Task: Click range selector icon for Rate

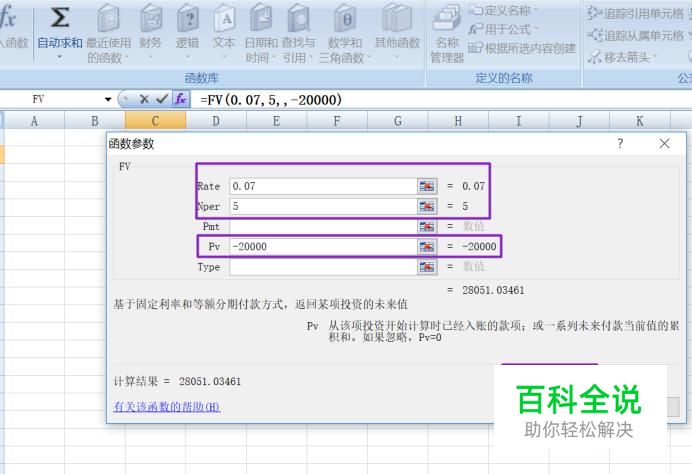Action: coord(427,186)
